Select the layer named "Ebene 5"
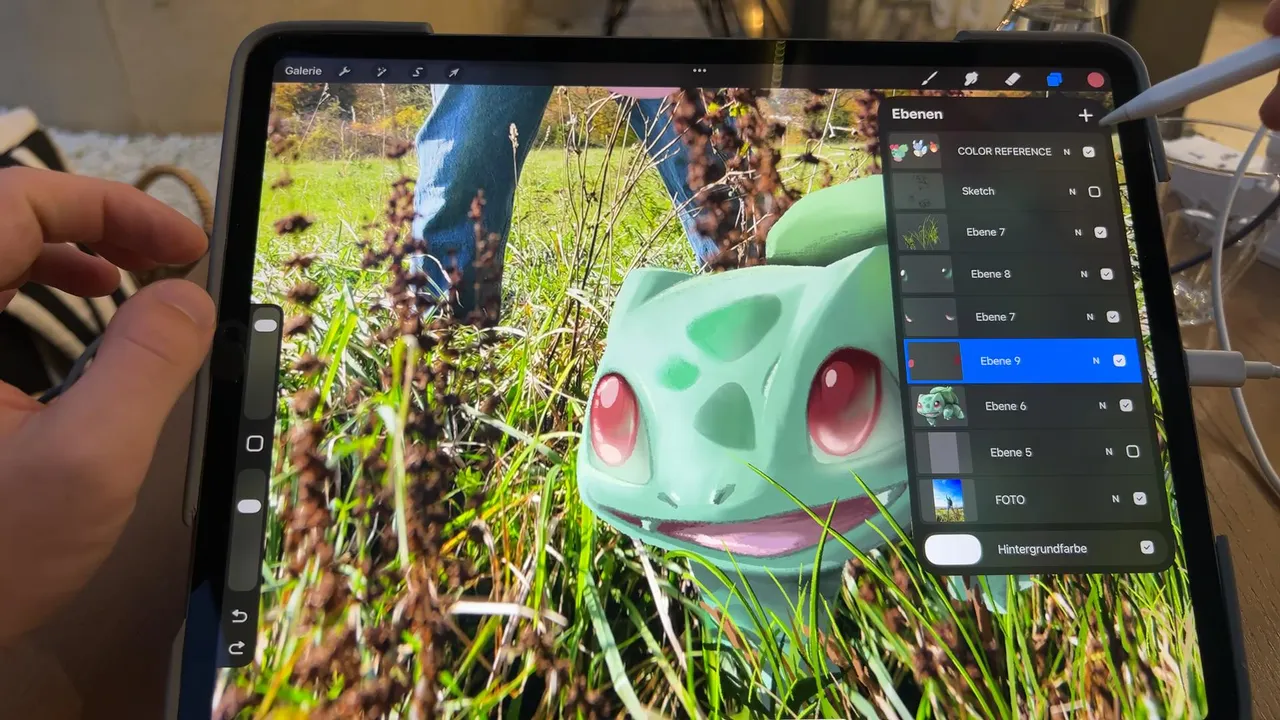 click(x=1011, y=452)
